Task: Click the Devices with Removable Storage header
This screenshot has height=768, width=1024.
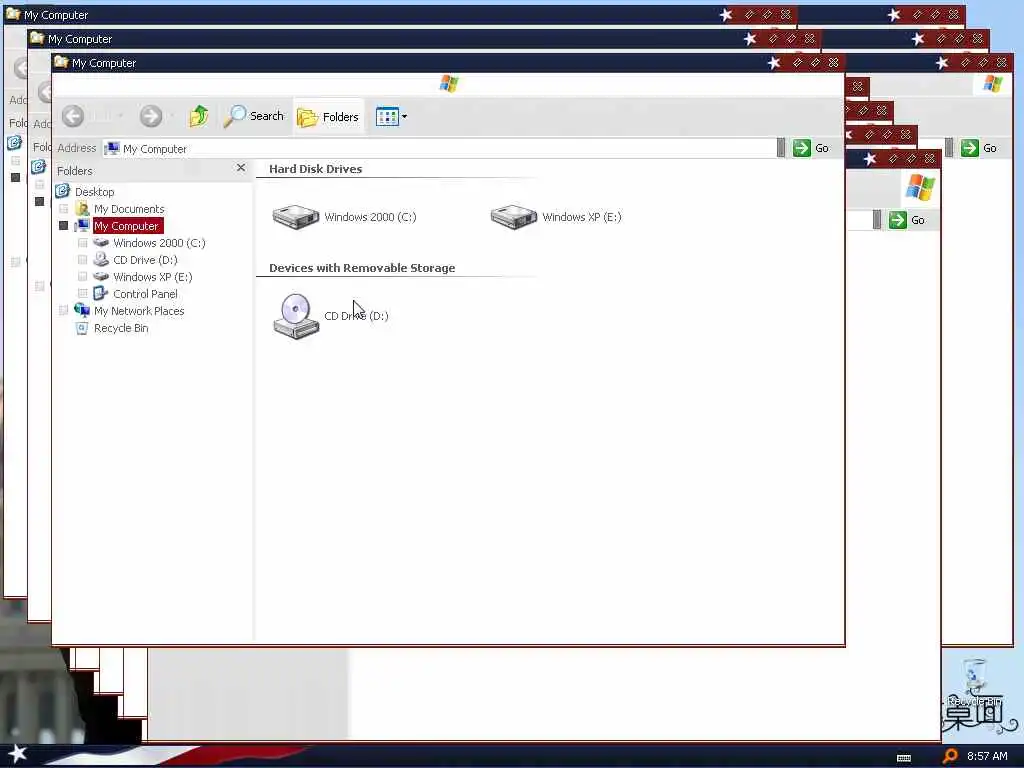Action: point(362,268)
